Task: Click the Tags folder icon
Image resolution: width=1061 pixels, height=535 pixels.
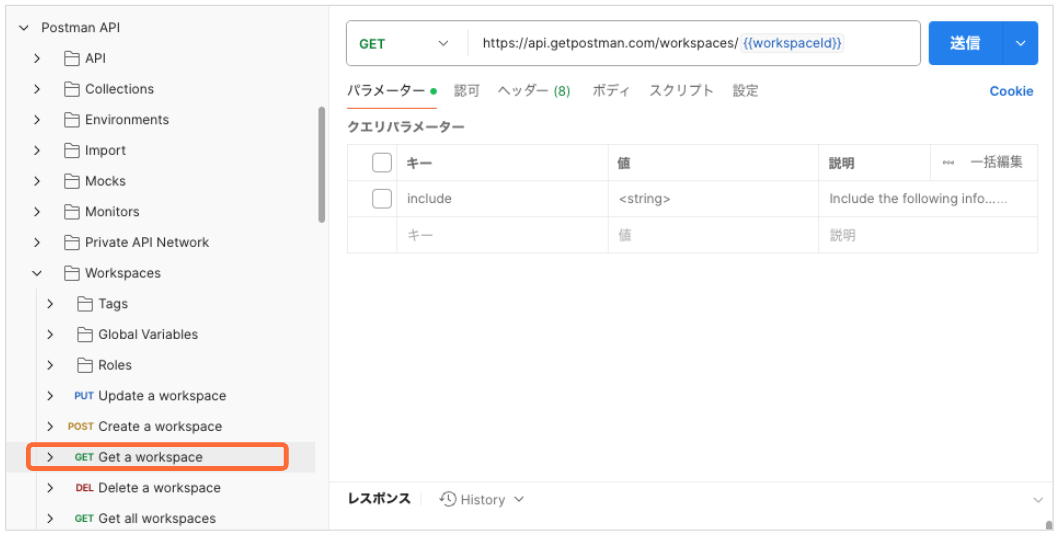Action: pyautogui.click(x=85, y=304)
